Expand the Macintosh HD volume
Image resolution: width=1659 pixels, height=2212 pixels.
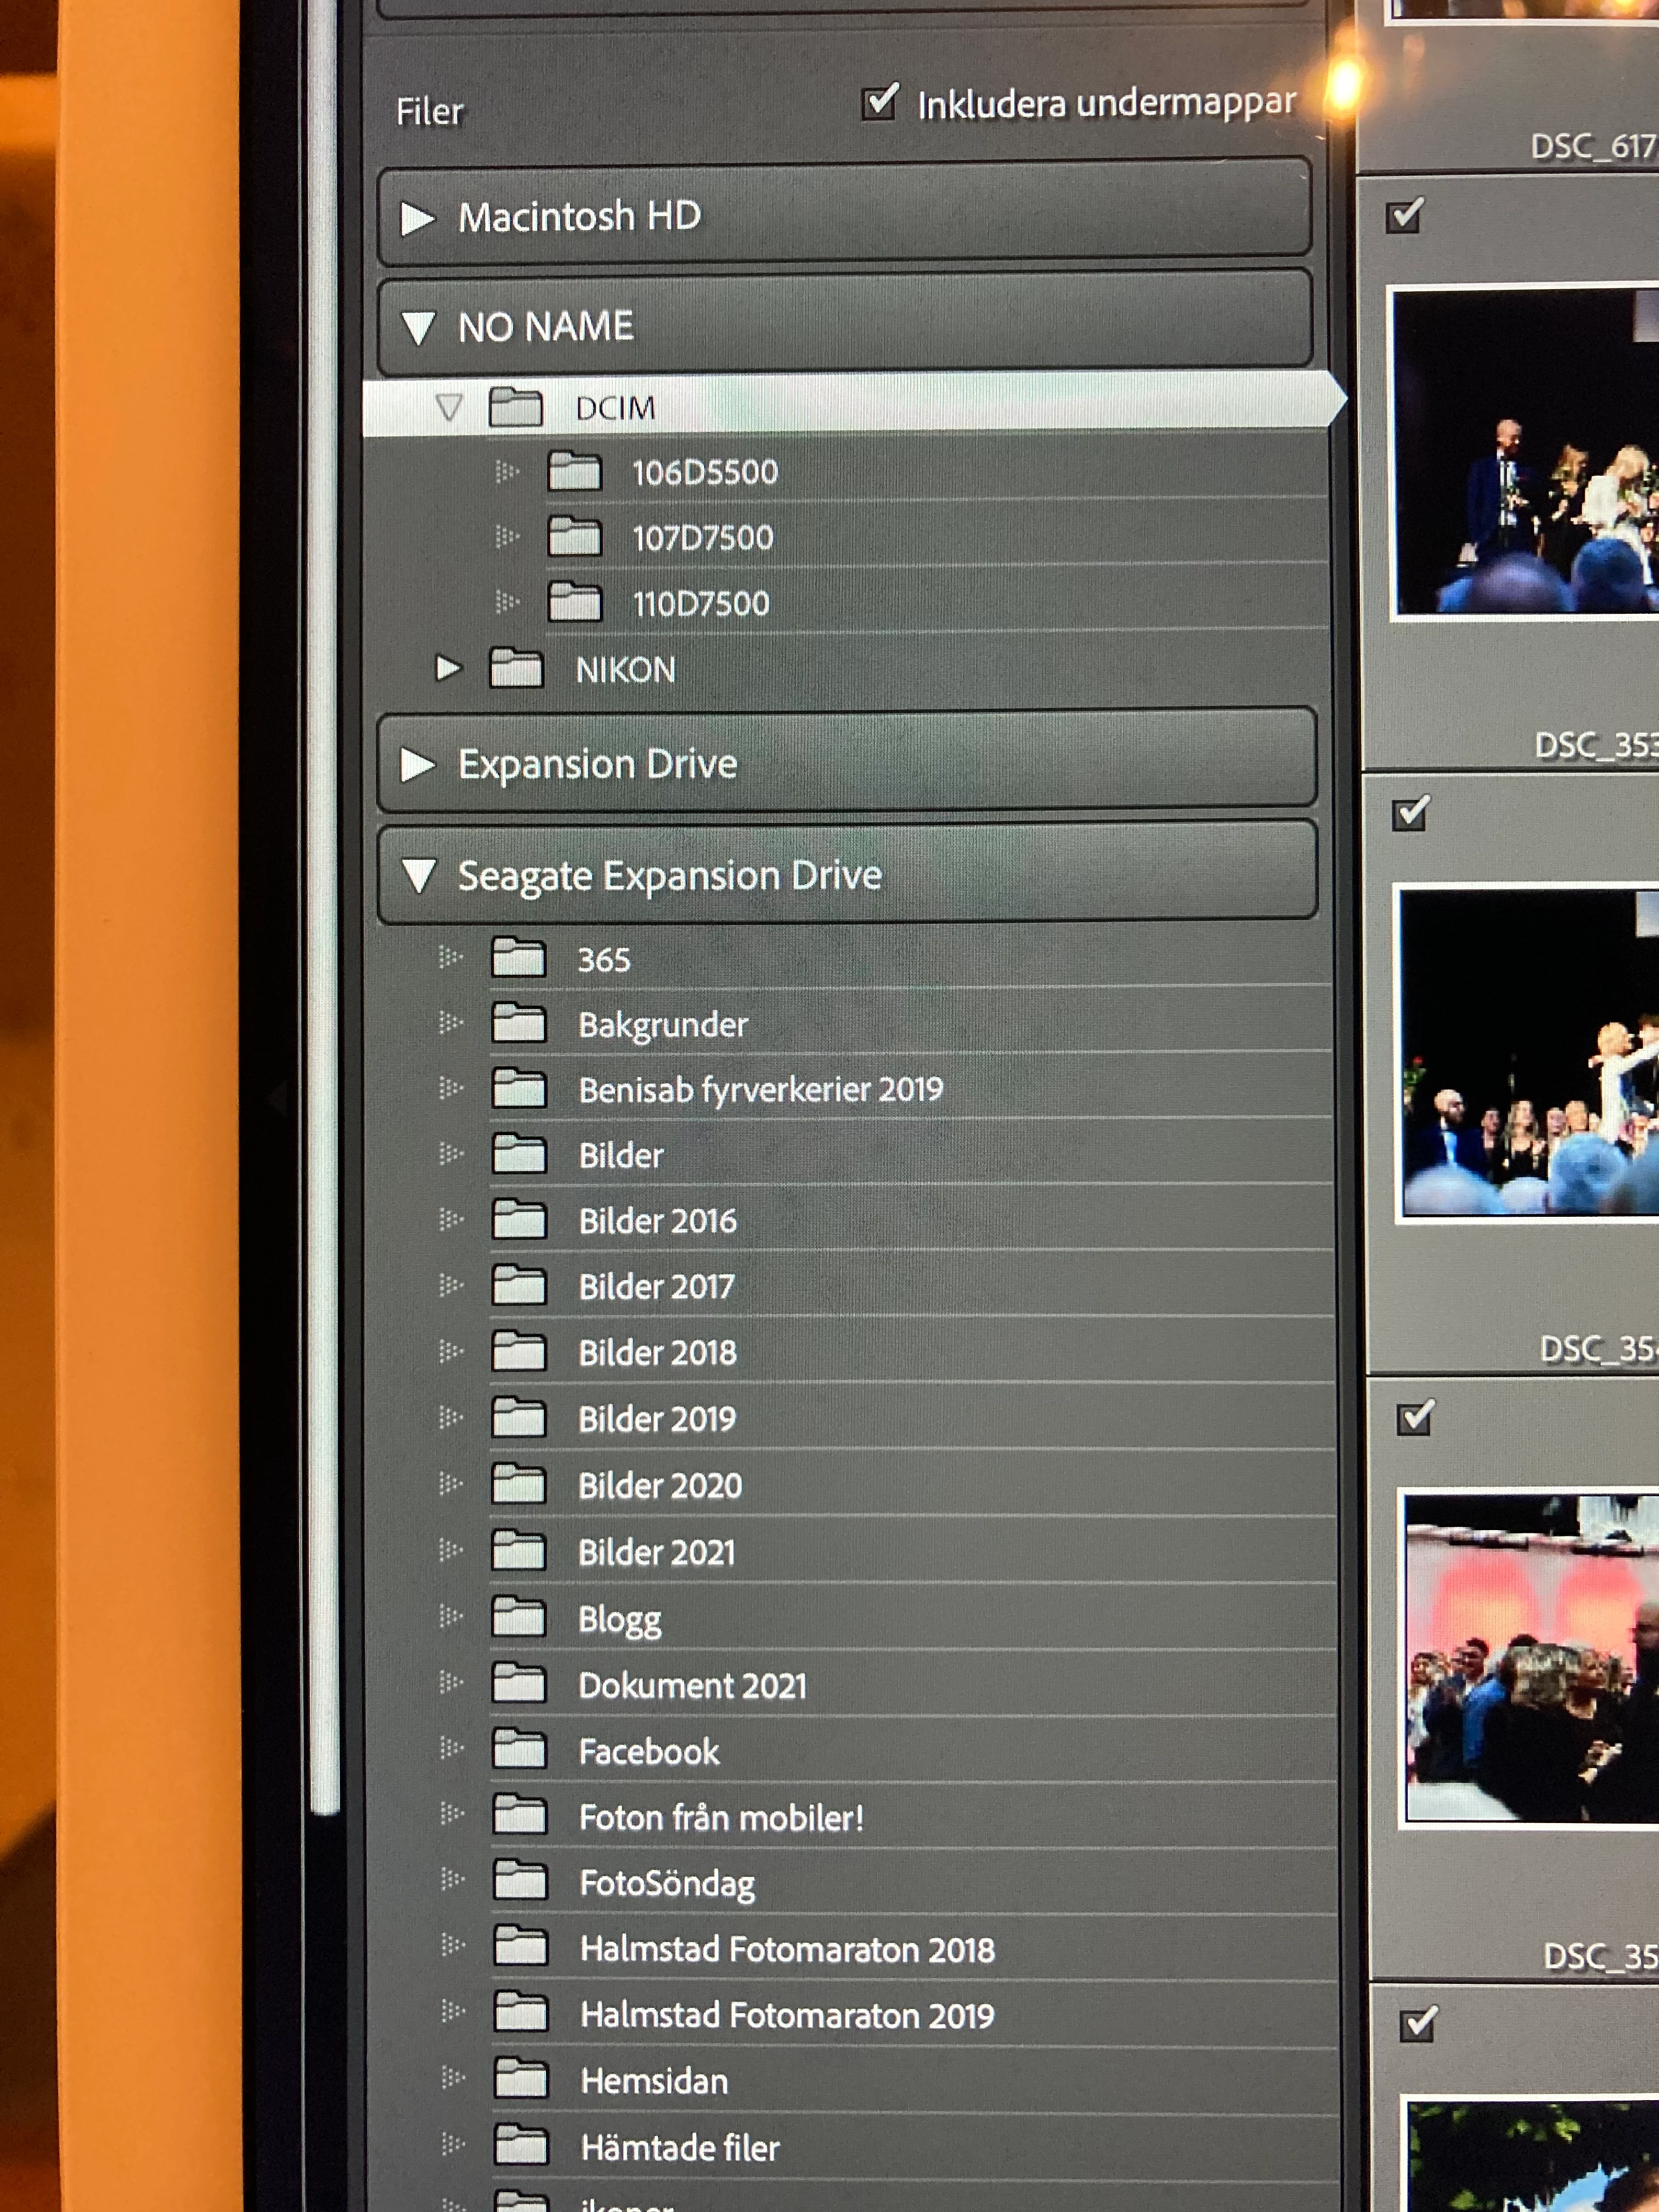[417, 218]
